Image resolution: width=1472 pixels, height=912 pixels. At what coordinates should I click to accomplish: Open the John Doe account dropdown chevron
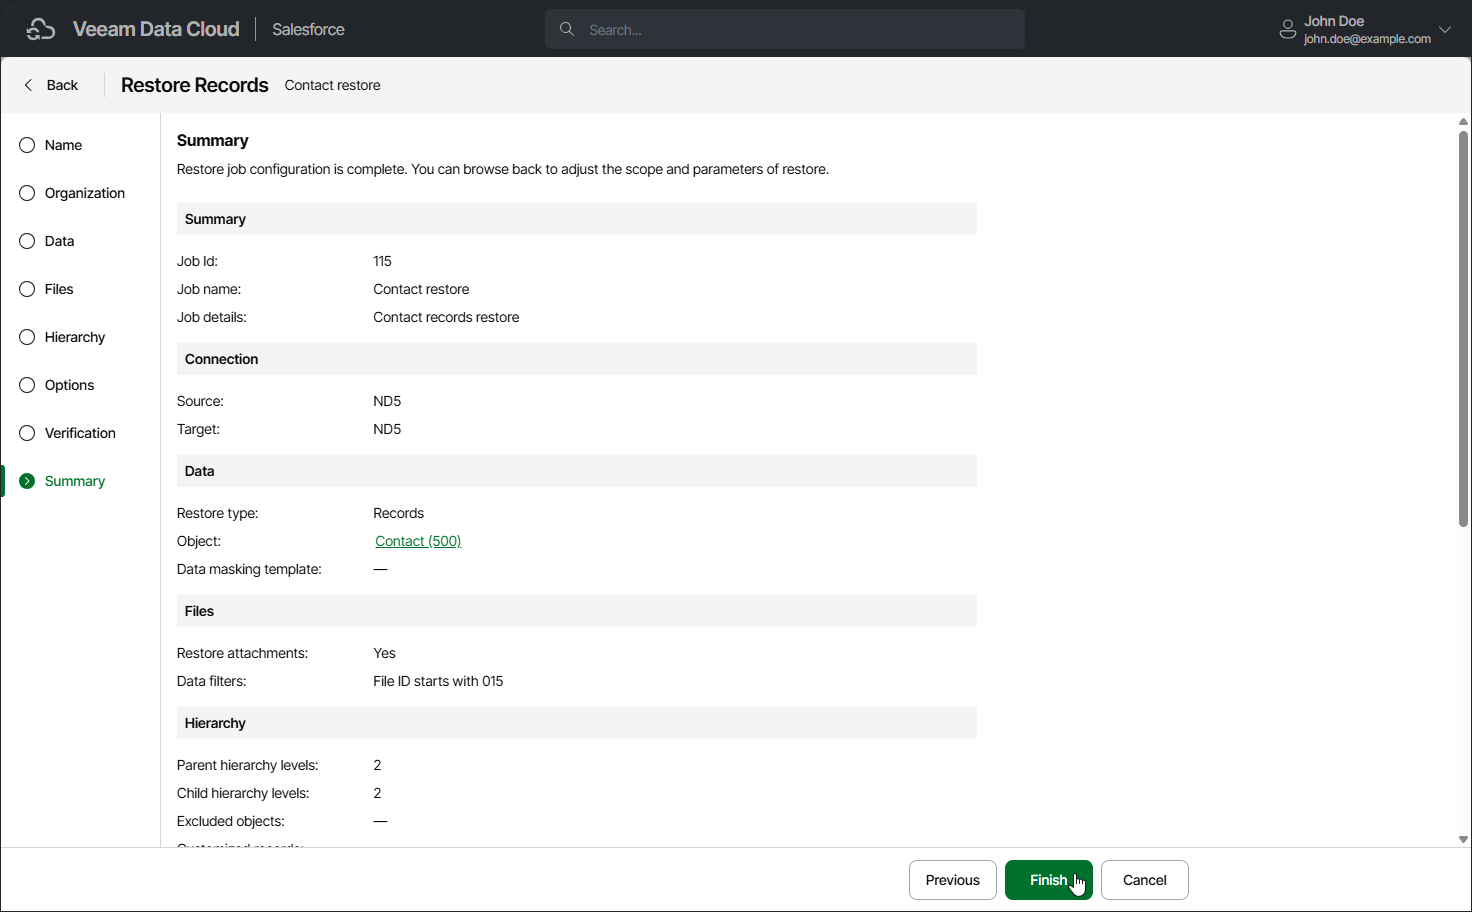click(x=1445, y=29)
